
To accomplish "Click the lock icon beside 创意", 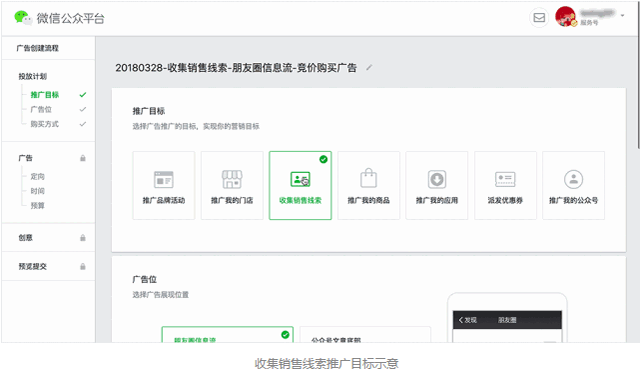I will [83, 237].
